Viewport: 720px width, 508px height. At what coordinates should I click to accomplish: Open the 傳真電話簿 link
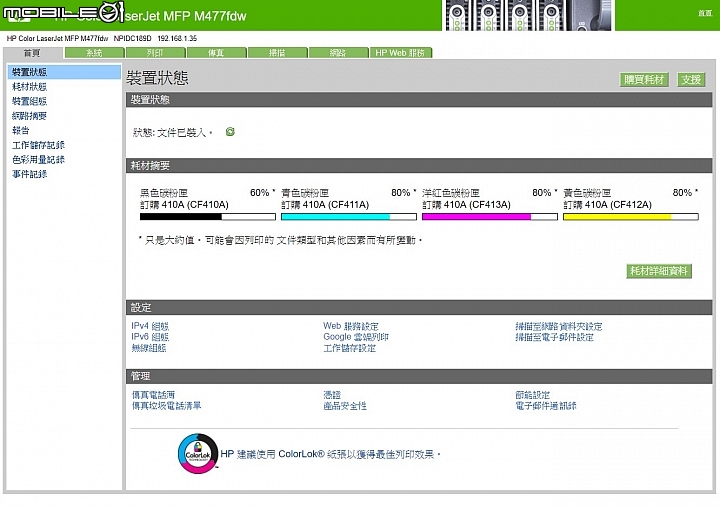click(153, 395)
